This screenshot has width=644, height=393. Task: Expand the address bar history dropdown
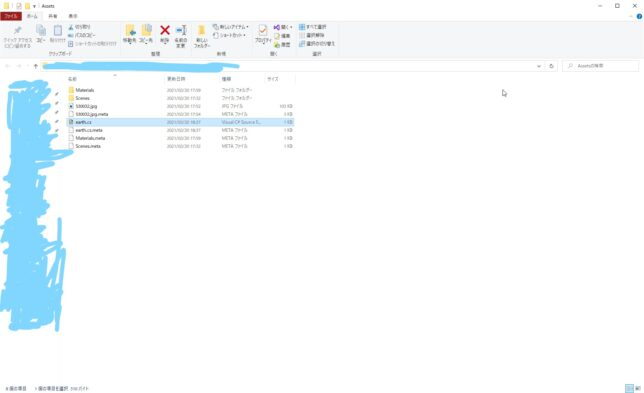539,66
